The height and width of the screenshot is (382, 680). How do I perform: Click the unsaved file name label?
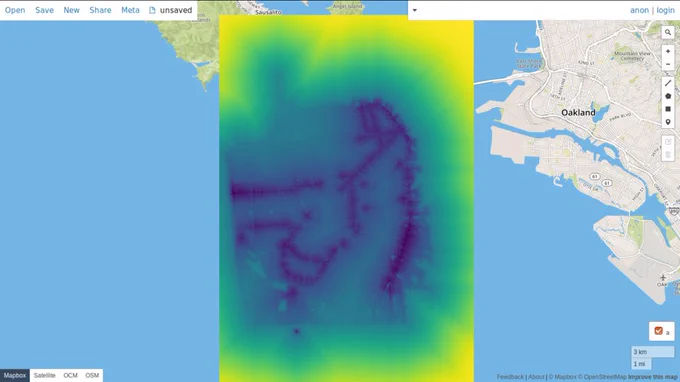pyautogui.click(x=176, y=10)
